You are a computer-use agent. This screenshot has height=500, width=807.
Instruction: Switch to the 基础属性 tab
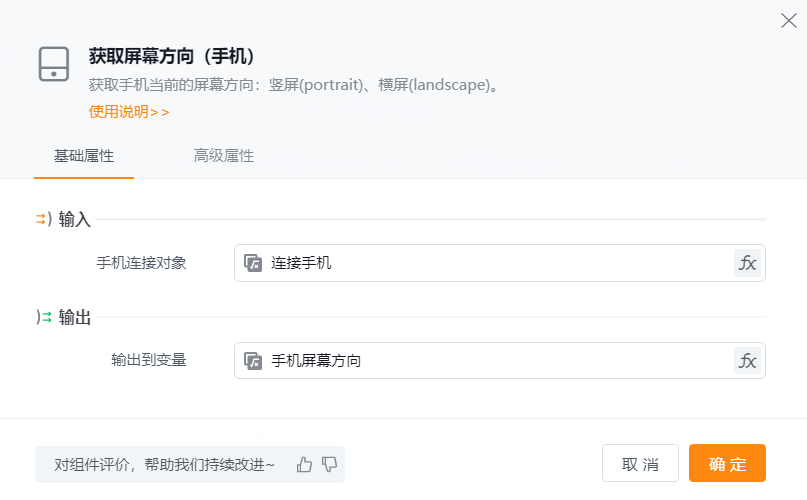point(84,157)
